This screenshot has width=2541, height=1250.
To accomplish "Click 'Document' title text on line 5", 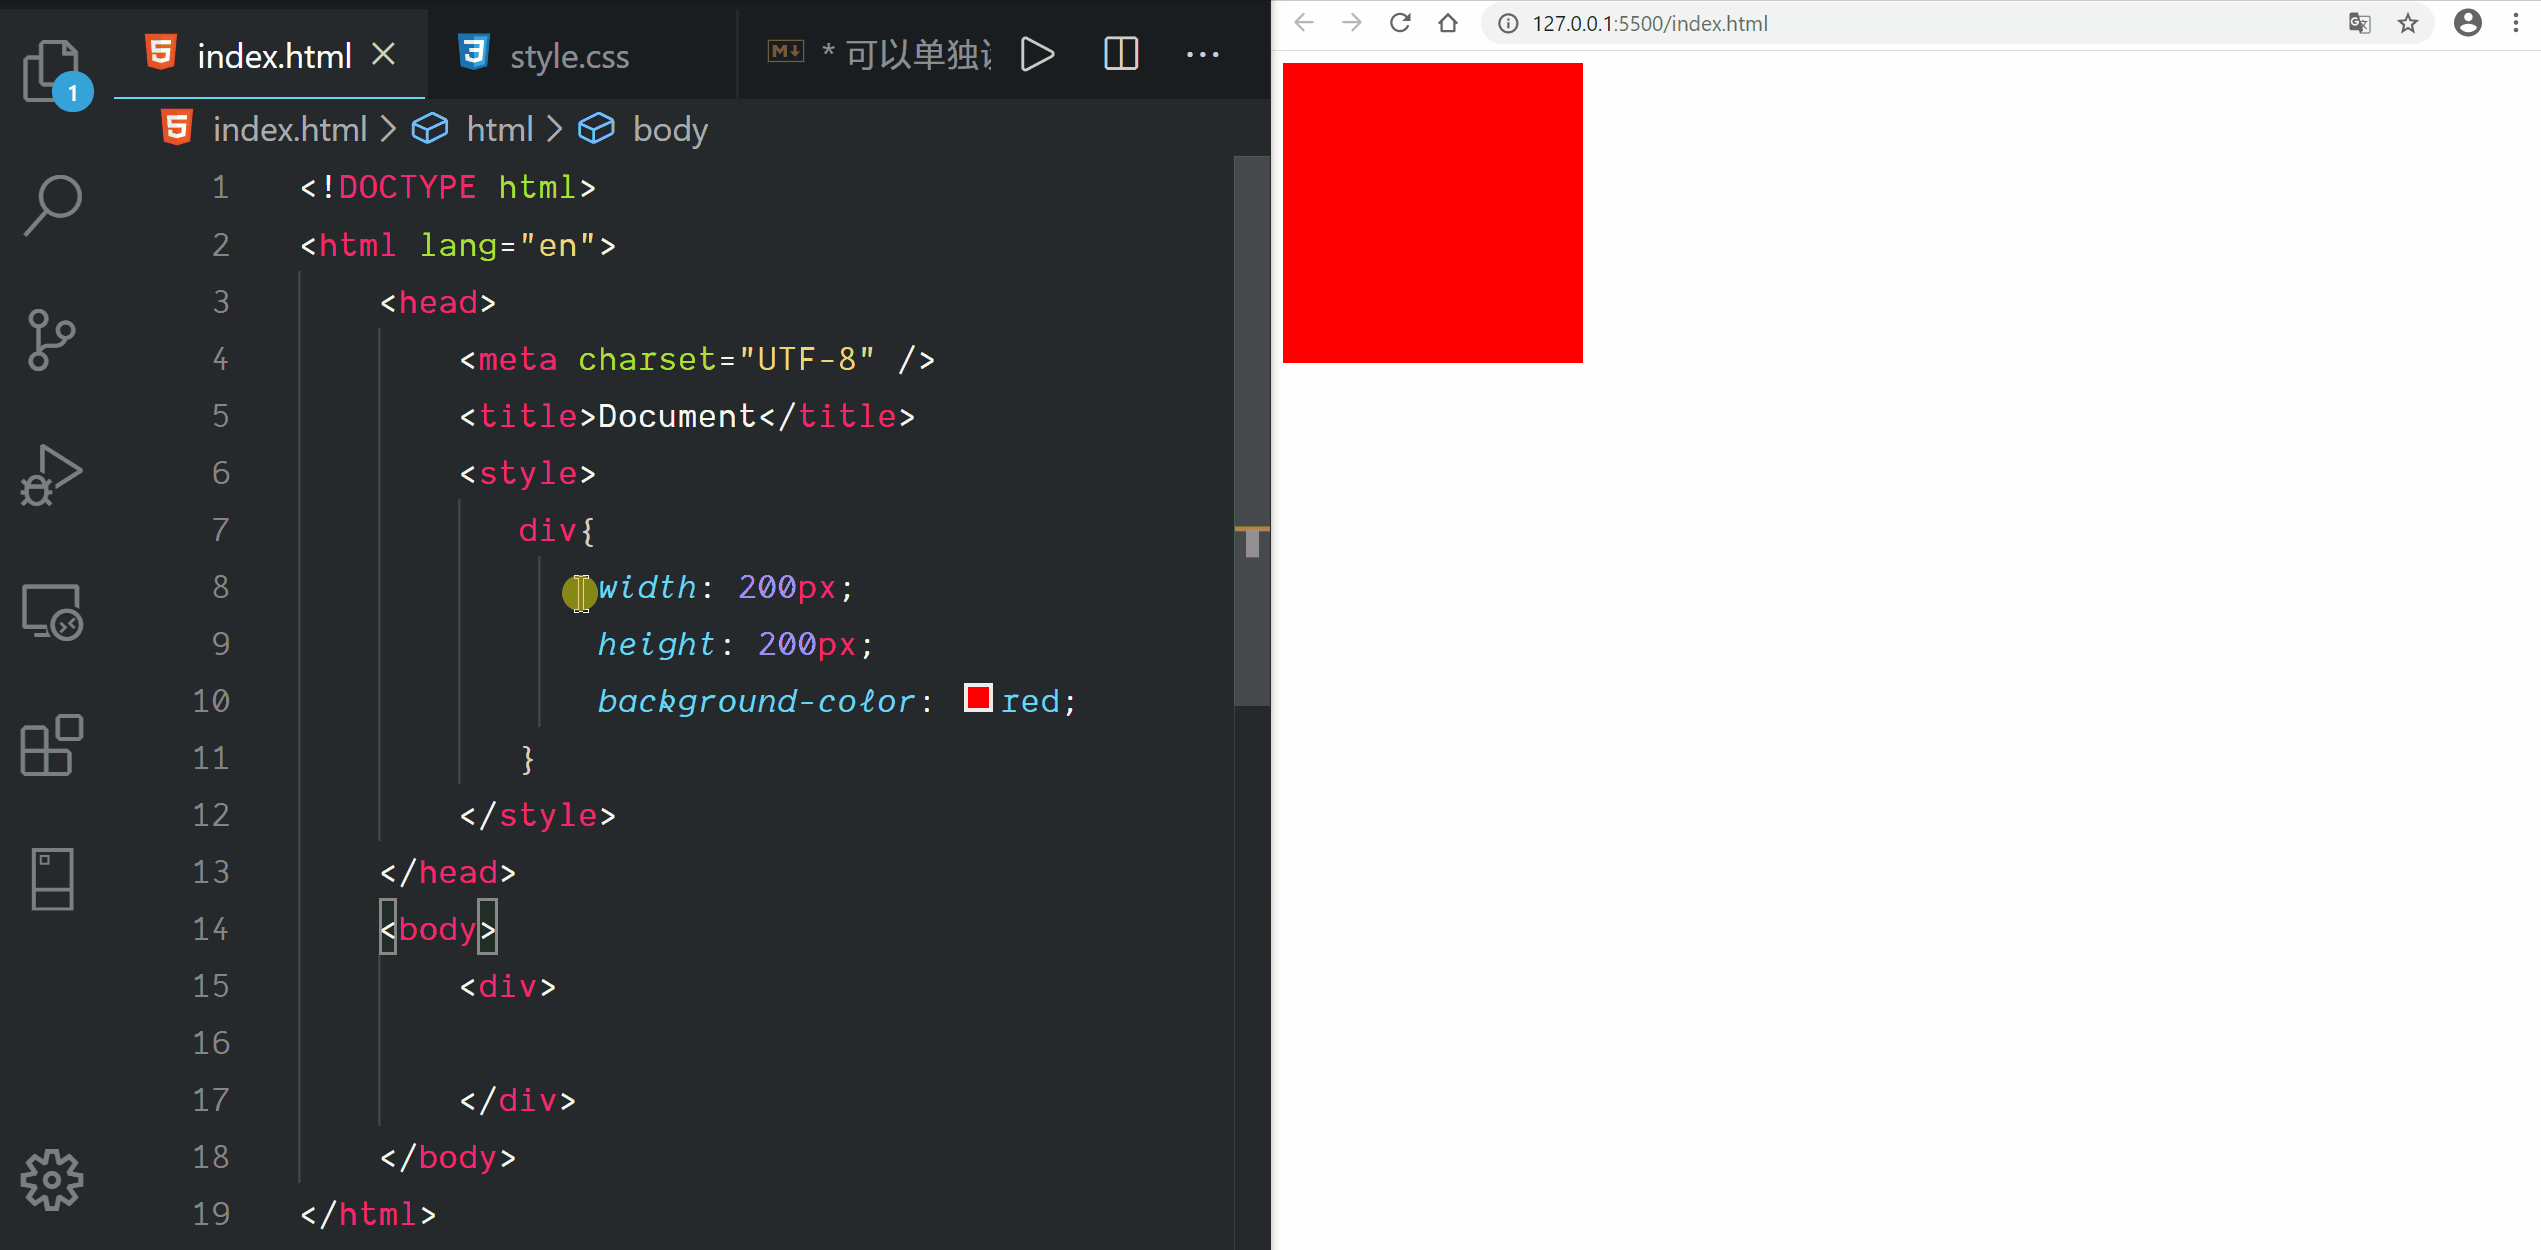I will click(x=677, y=416).
